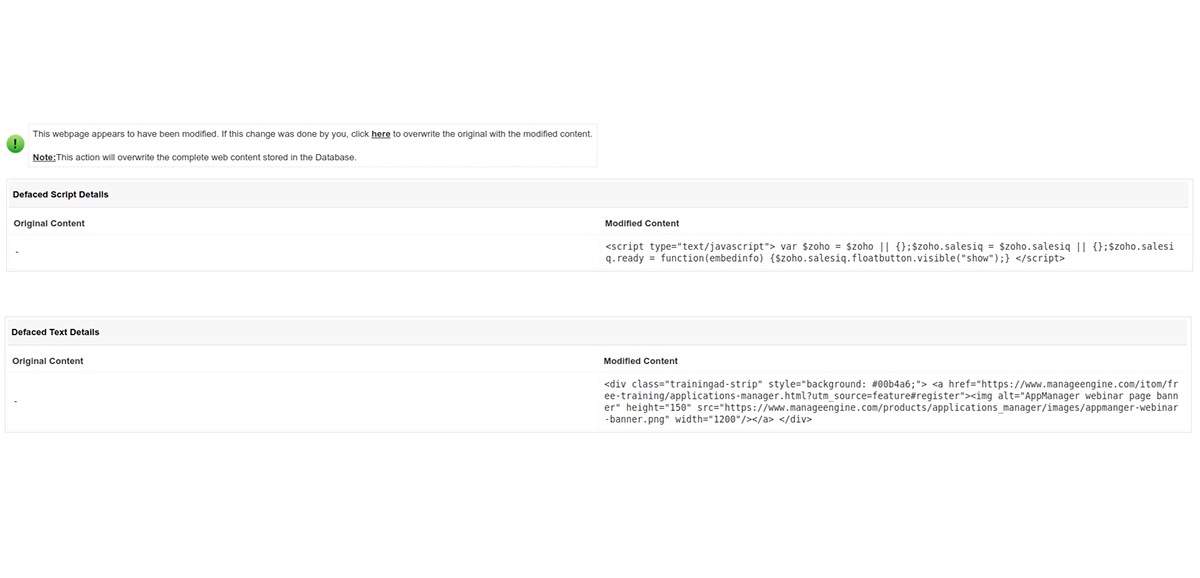
Task: Select the 'Defaced Script Details' section header
Action: coord(58,194)
